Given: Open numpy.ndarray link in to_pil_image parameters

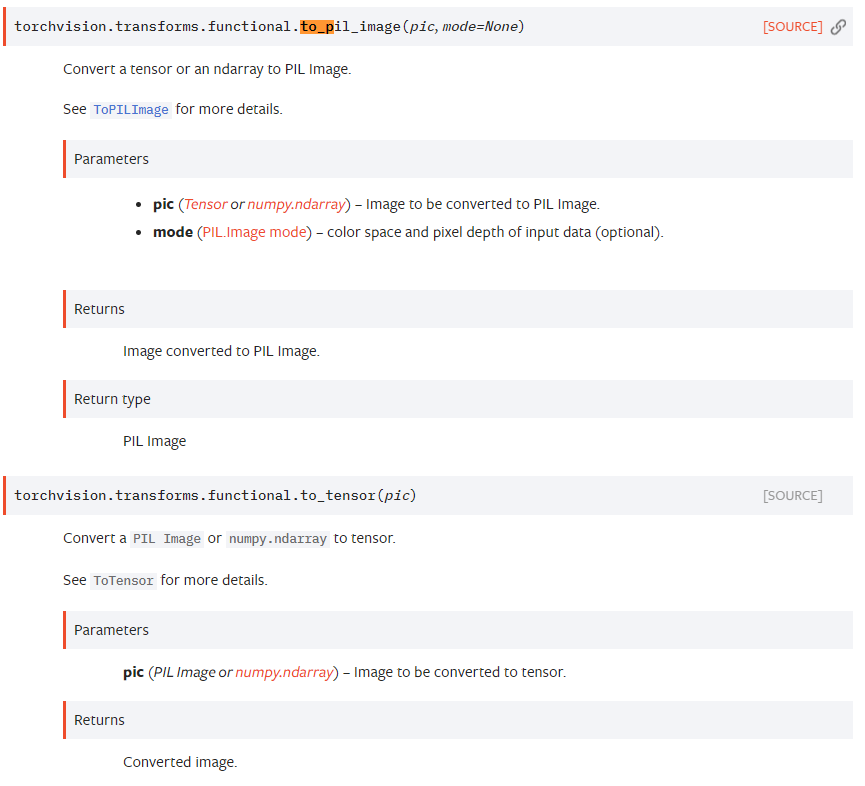Looking at the screenshot, I should [296, 204].
